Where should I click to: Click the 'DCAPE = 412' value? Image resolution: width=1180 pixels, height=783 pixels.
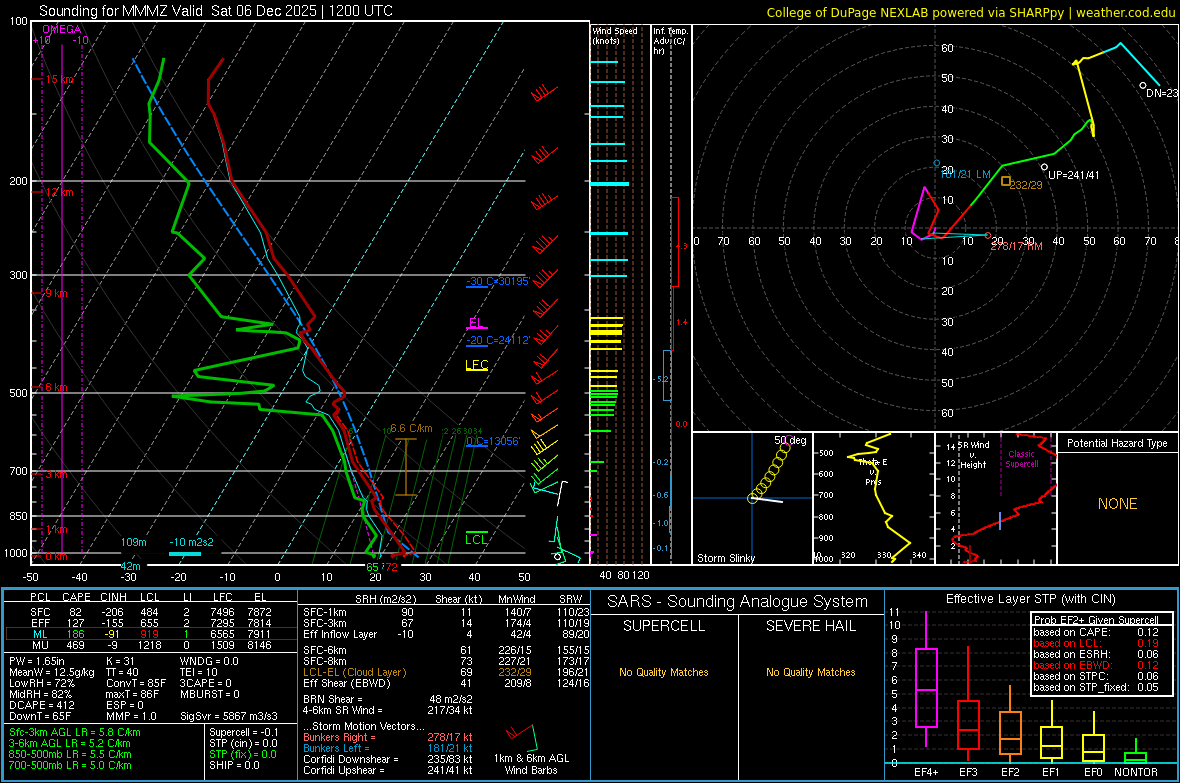(41, 705)
